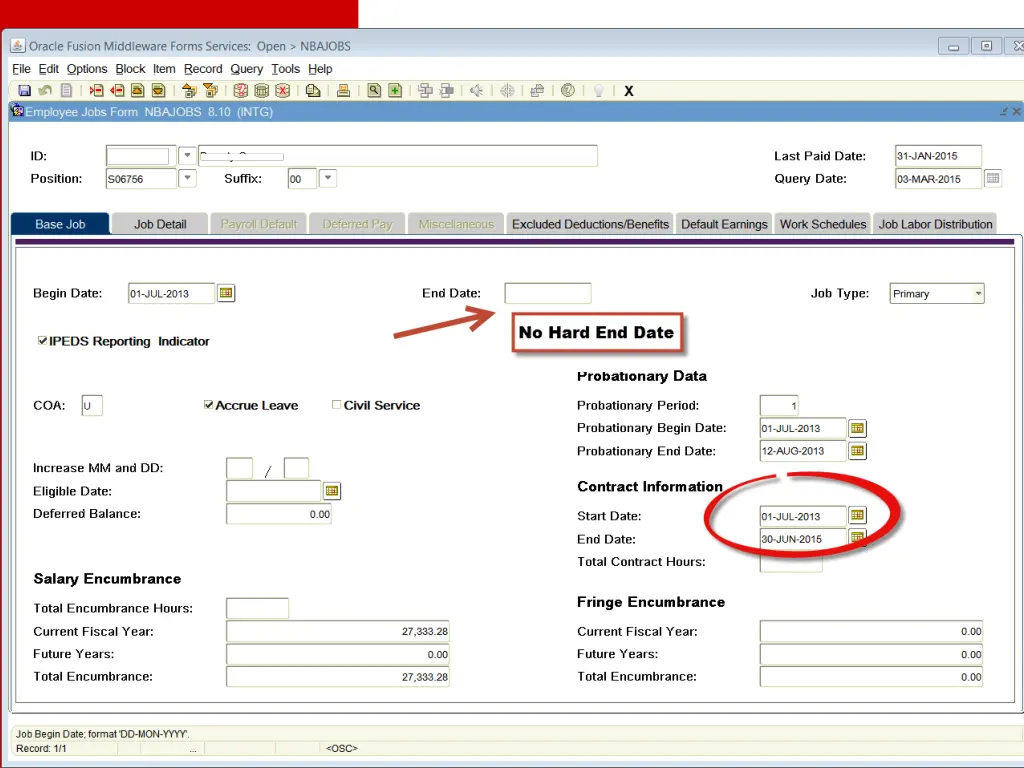Toggle the Accrue Leave checkbox
This screenshot has width=1024, height=768.
click(208, 405)
